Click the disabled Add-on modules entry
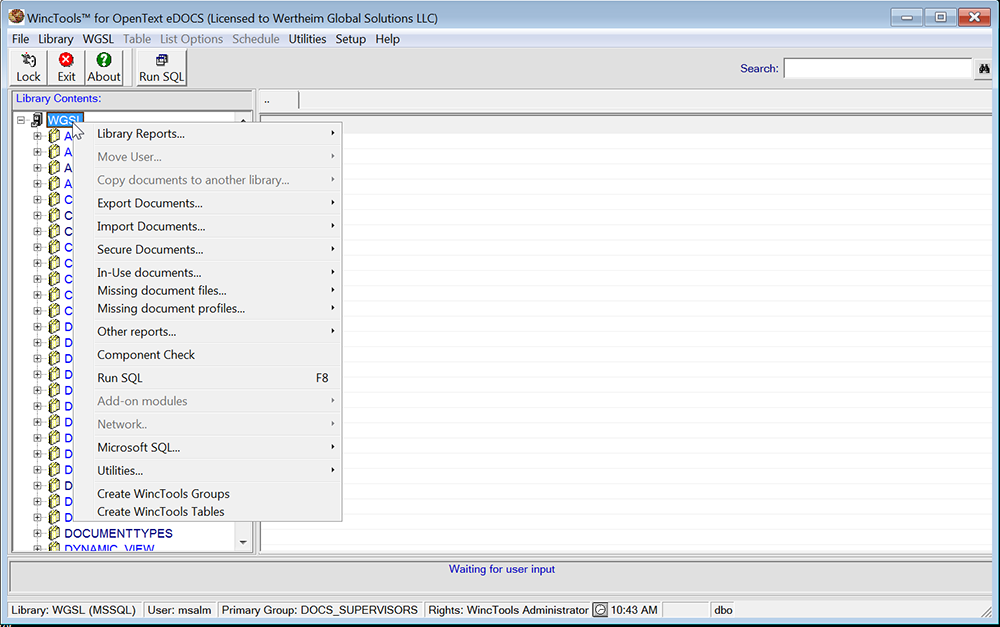 click(208, 401)
